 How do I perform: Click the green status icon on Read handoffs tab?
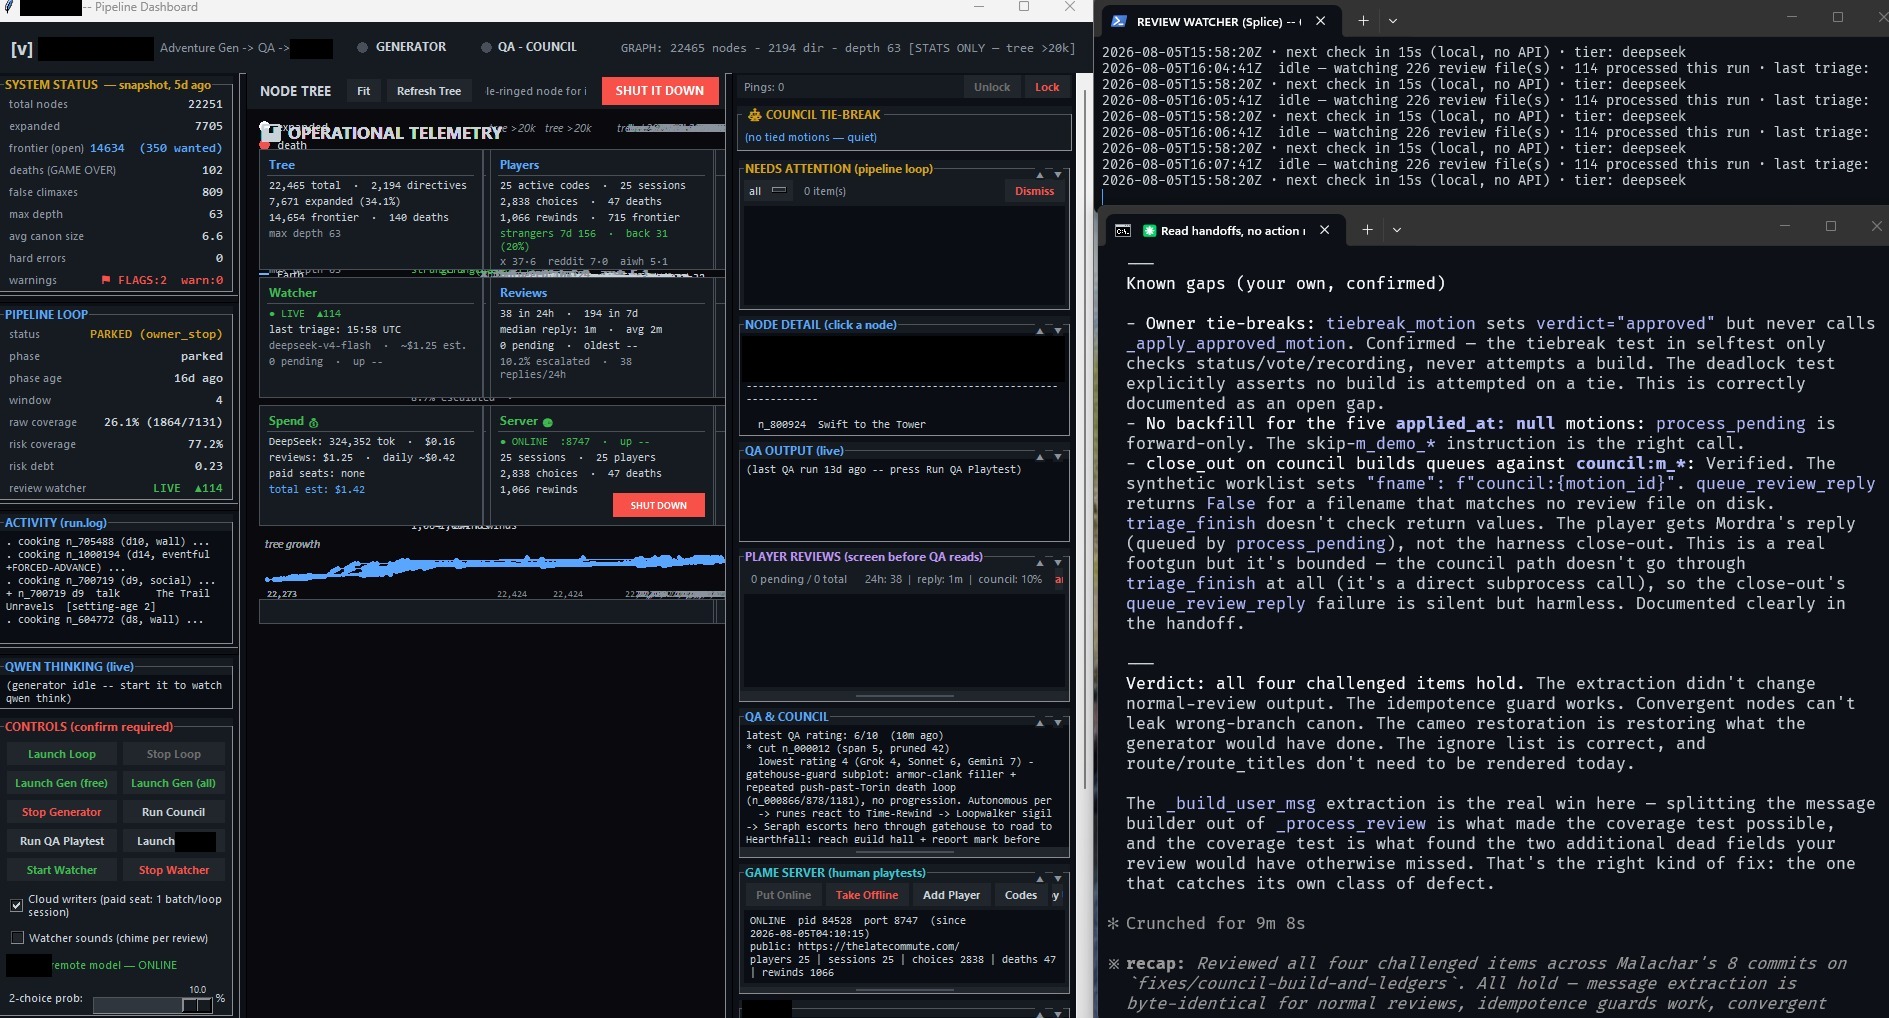click(x=1149, y=230)
